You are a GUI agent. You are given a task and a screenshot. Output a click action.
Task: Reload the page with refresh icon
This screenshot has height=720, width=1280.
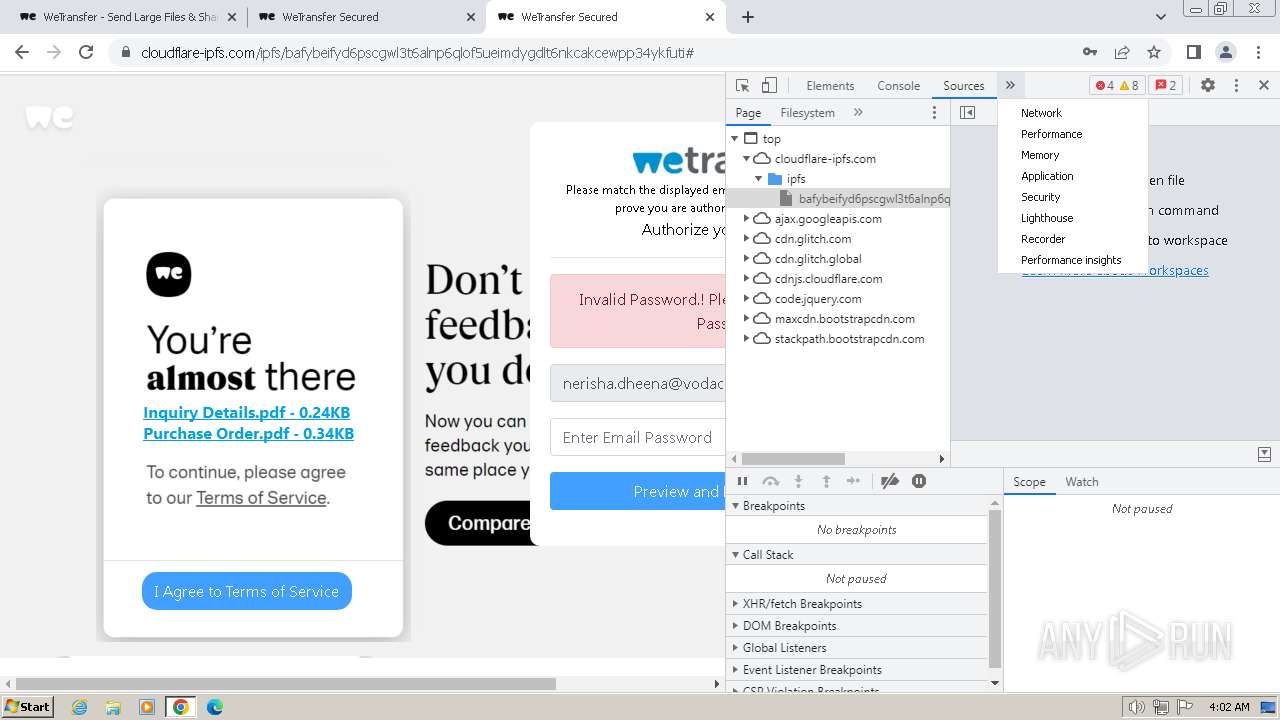coord(86,52)
